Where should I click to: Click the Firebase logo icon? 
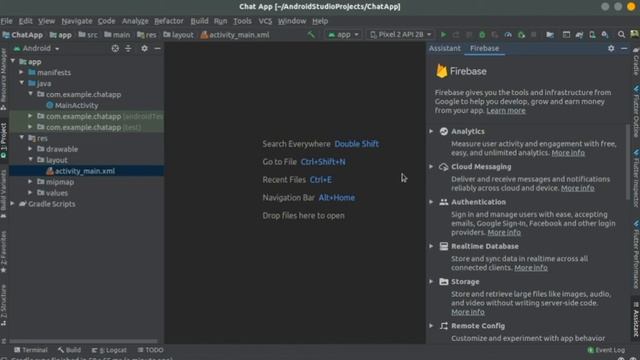tap(441, 71)
